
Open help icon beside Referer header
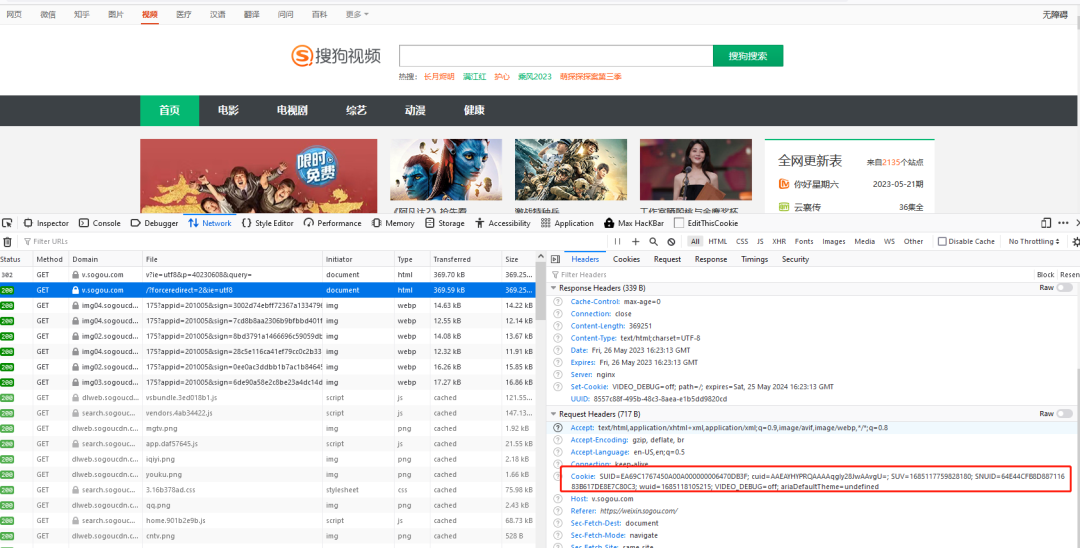558,511
